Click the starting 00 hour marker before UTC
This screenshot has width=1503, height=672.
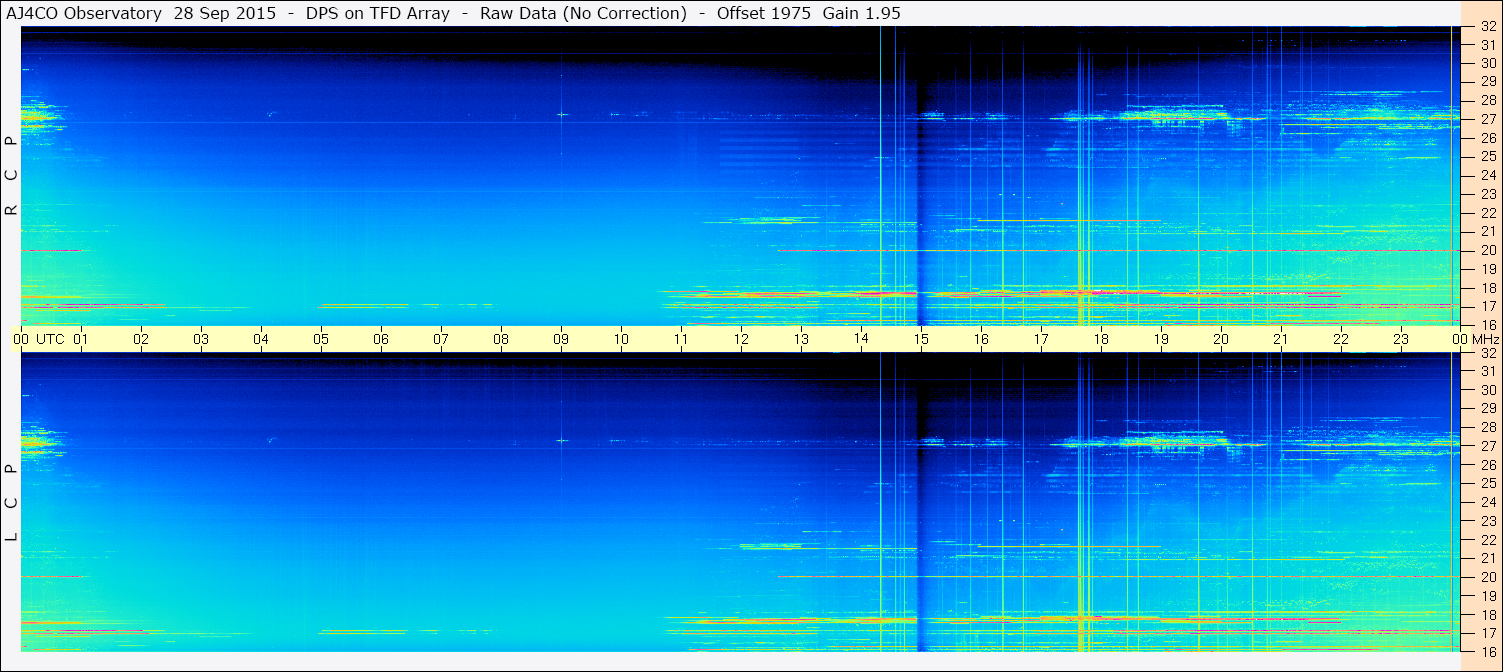21,339
